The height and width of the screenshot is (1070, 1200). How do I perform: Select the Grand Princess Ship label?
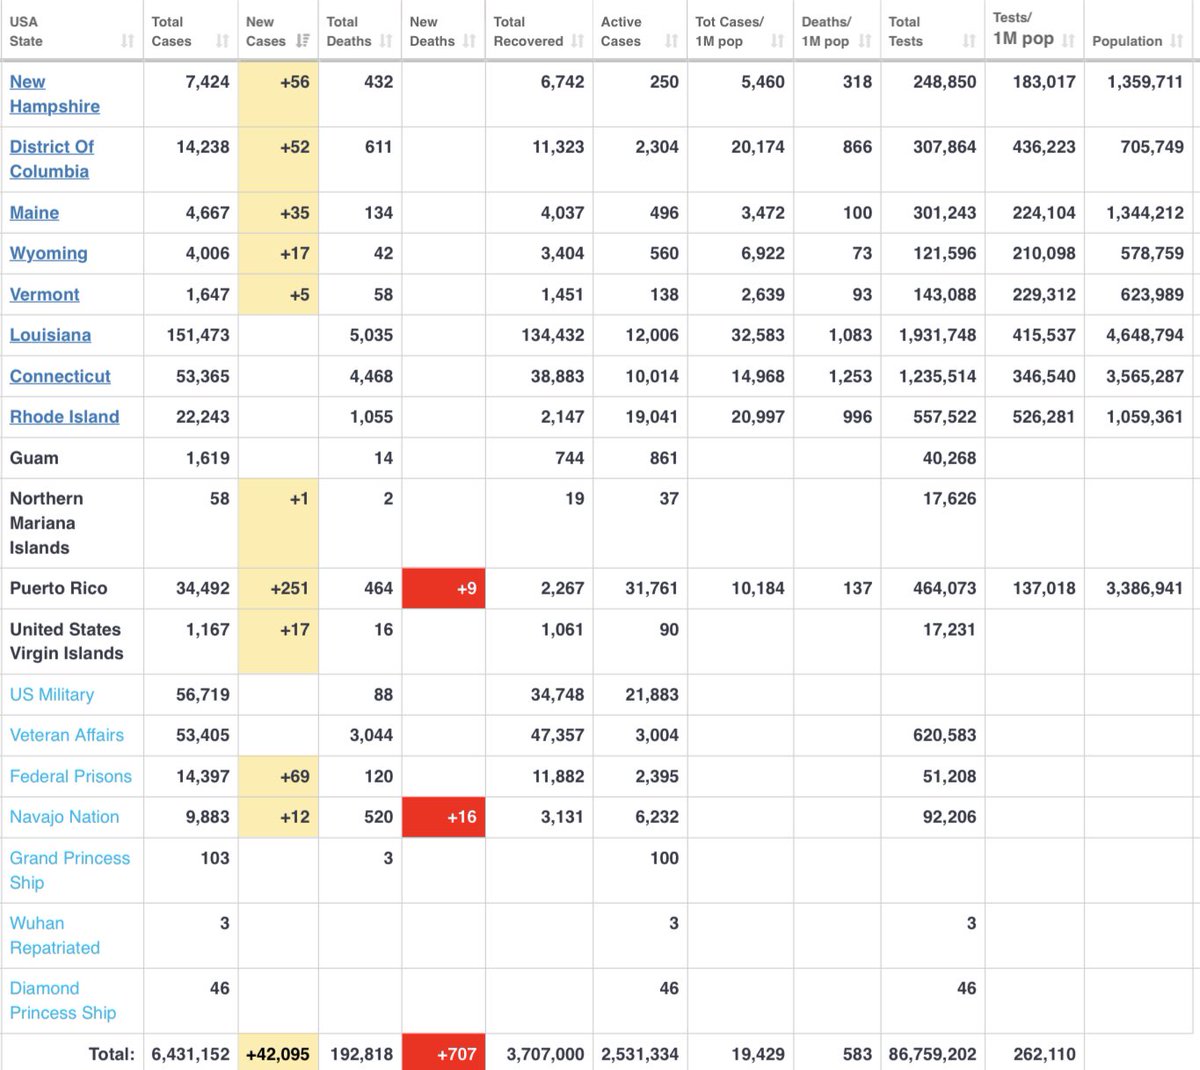(x=69, y=870)
